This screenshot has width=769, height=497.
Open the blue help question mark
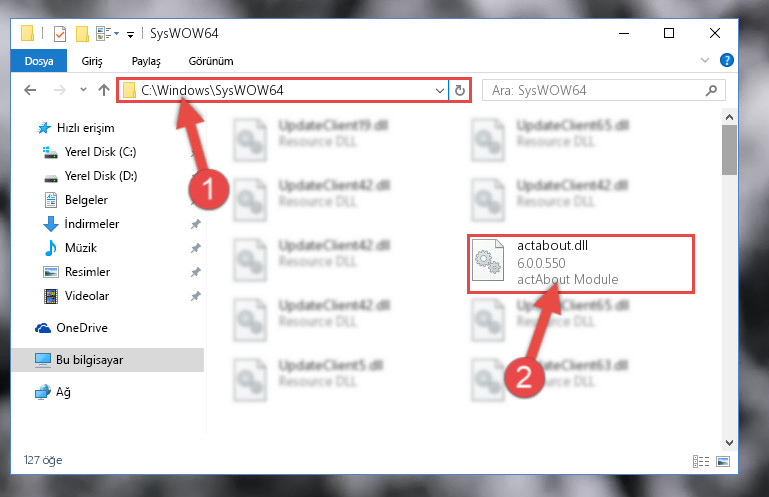click(x=726, y=60)
